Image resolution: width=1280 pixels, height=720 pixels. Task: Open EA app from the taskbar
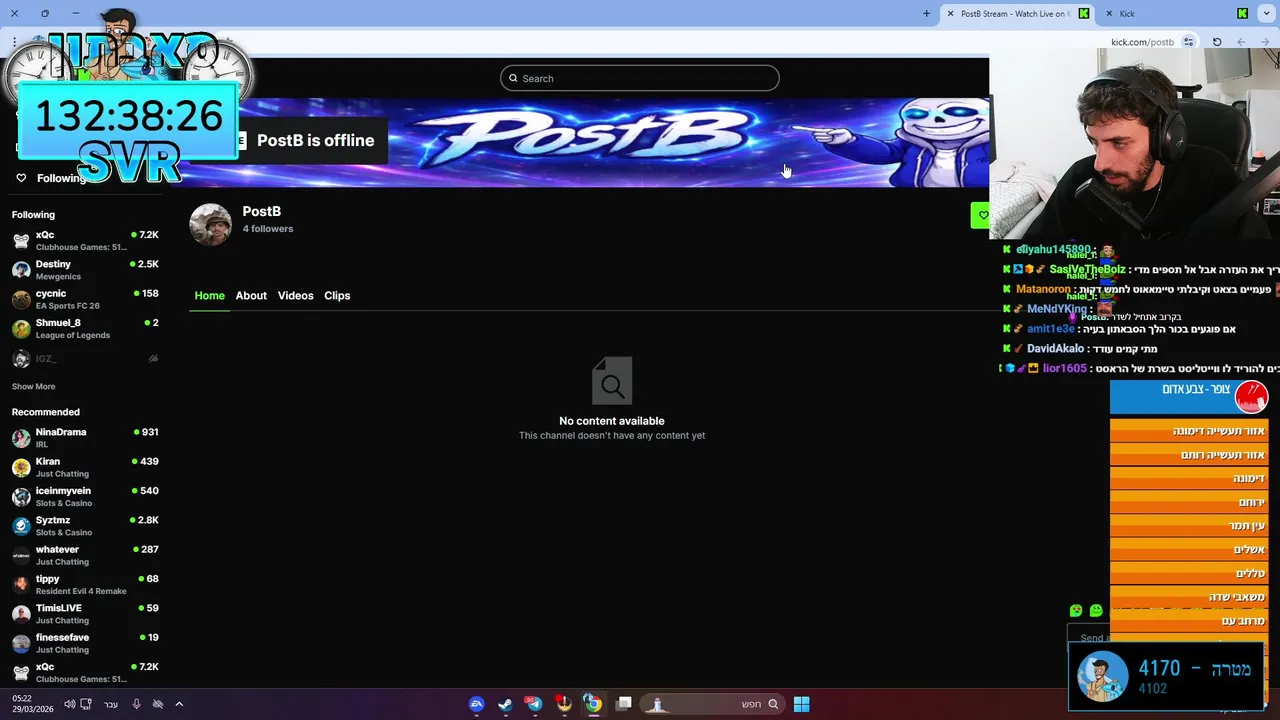click(x=476, y=704)
